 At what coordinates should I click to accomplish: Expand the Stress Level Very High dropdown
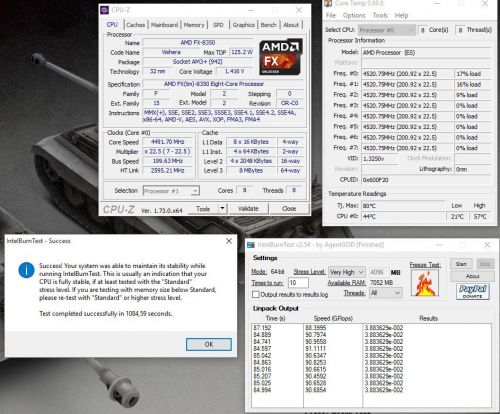pos(347,272)
